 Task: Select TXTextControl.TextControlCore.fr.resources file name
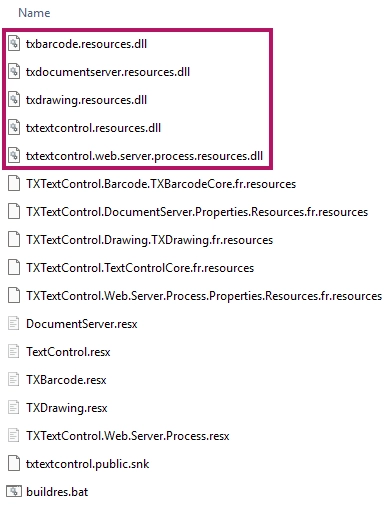coord(140,268)
